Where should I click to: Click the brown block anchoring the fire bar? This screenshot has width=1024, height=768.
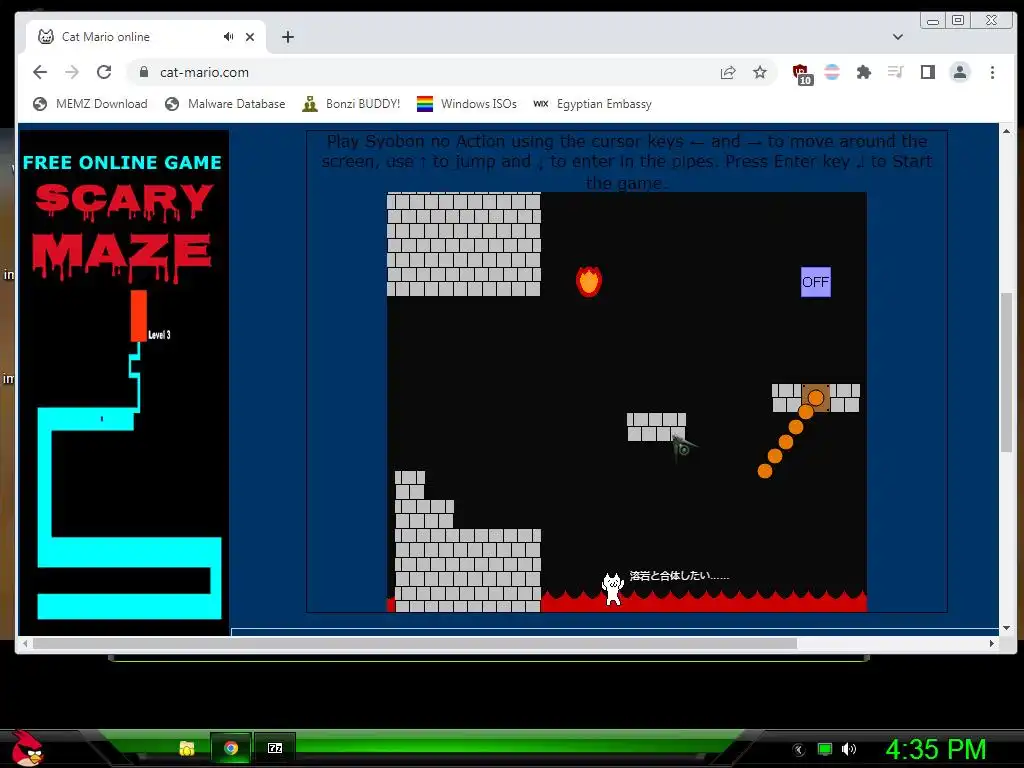816,398
